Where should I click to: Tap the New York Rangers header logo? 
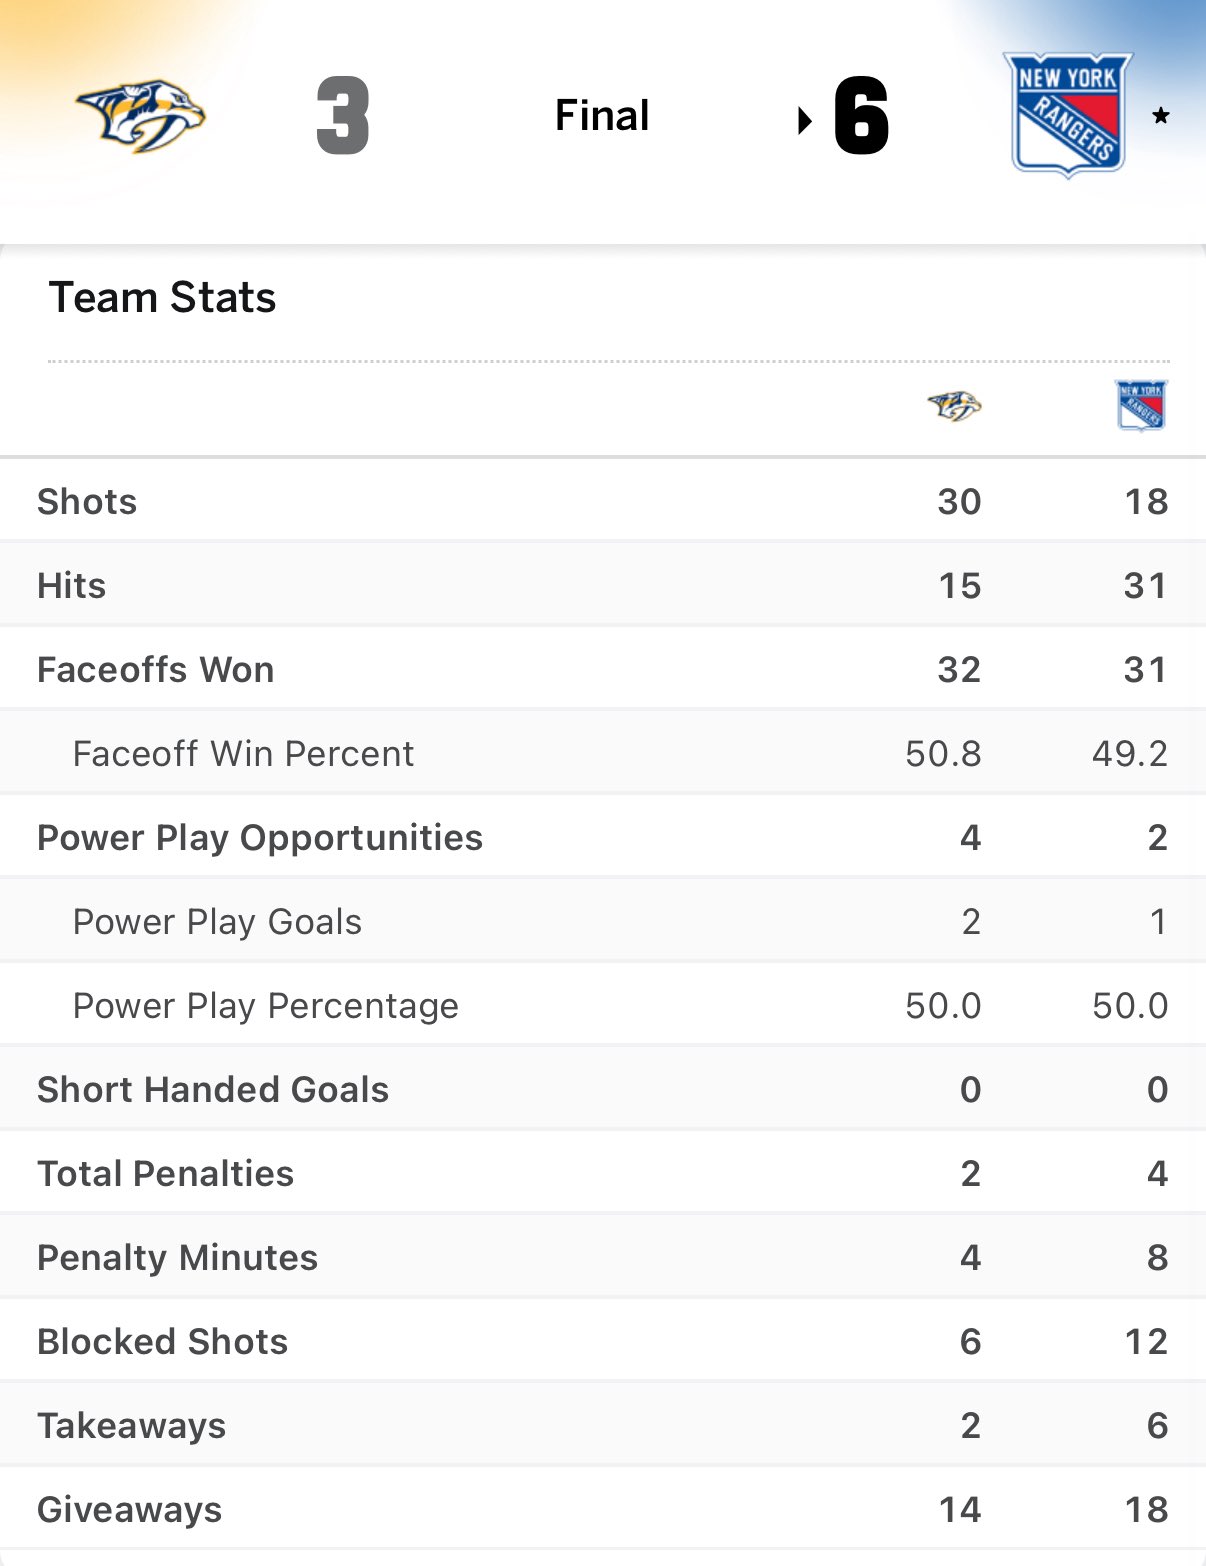1068,115
